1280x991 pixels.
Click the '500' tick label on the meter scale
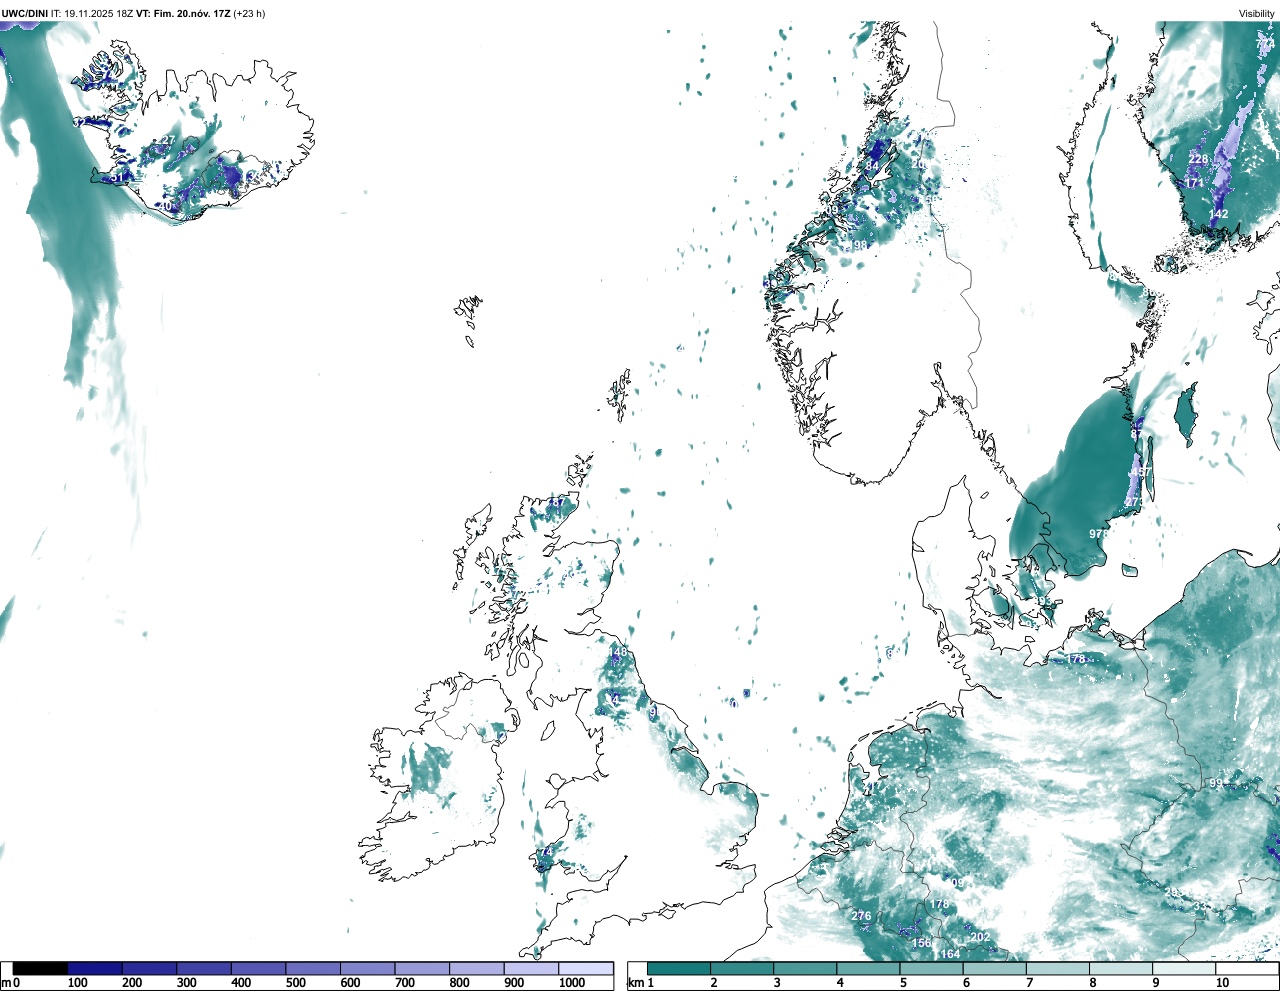(296, 983)
